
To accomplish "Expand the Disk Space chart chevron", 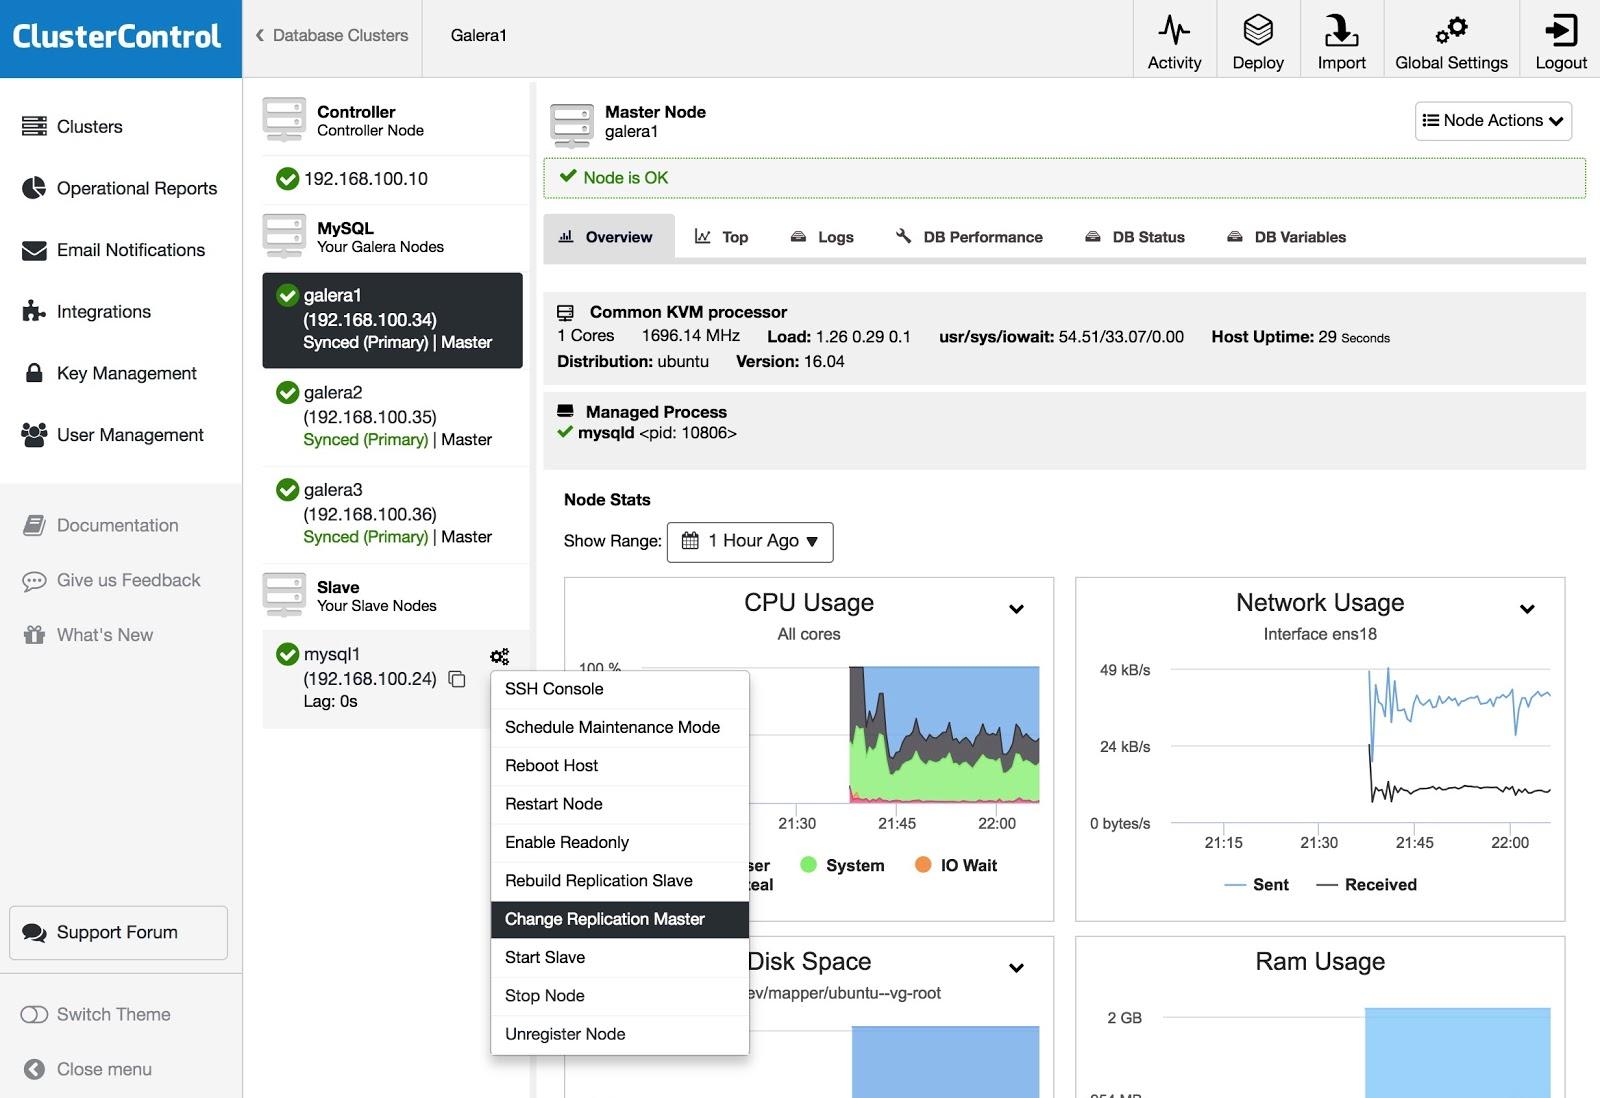I will (x=1016, y=968).
